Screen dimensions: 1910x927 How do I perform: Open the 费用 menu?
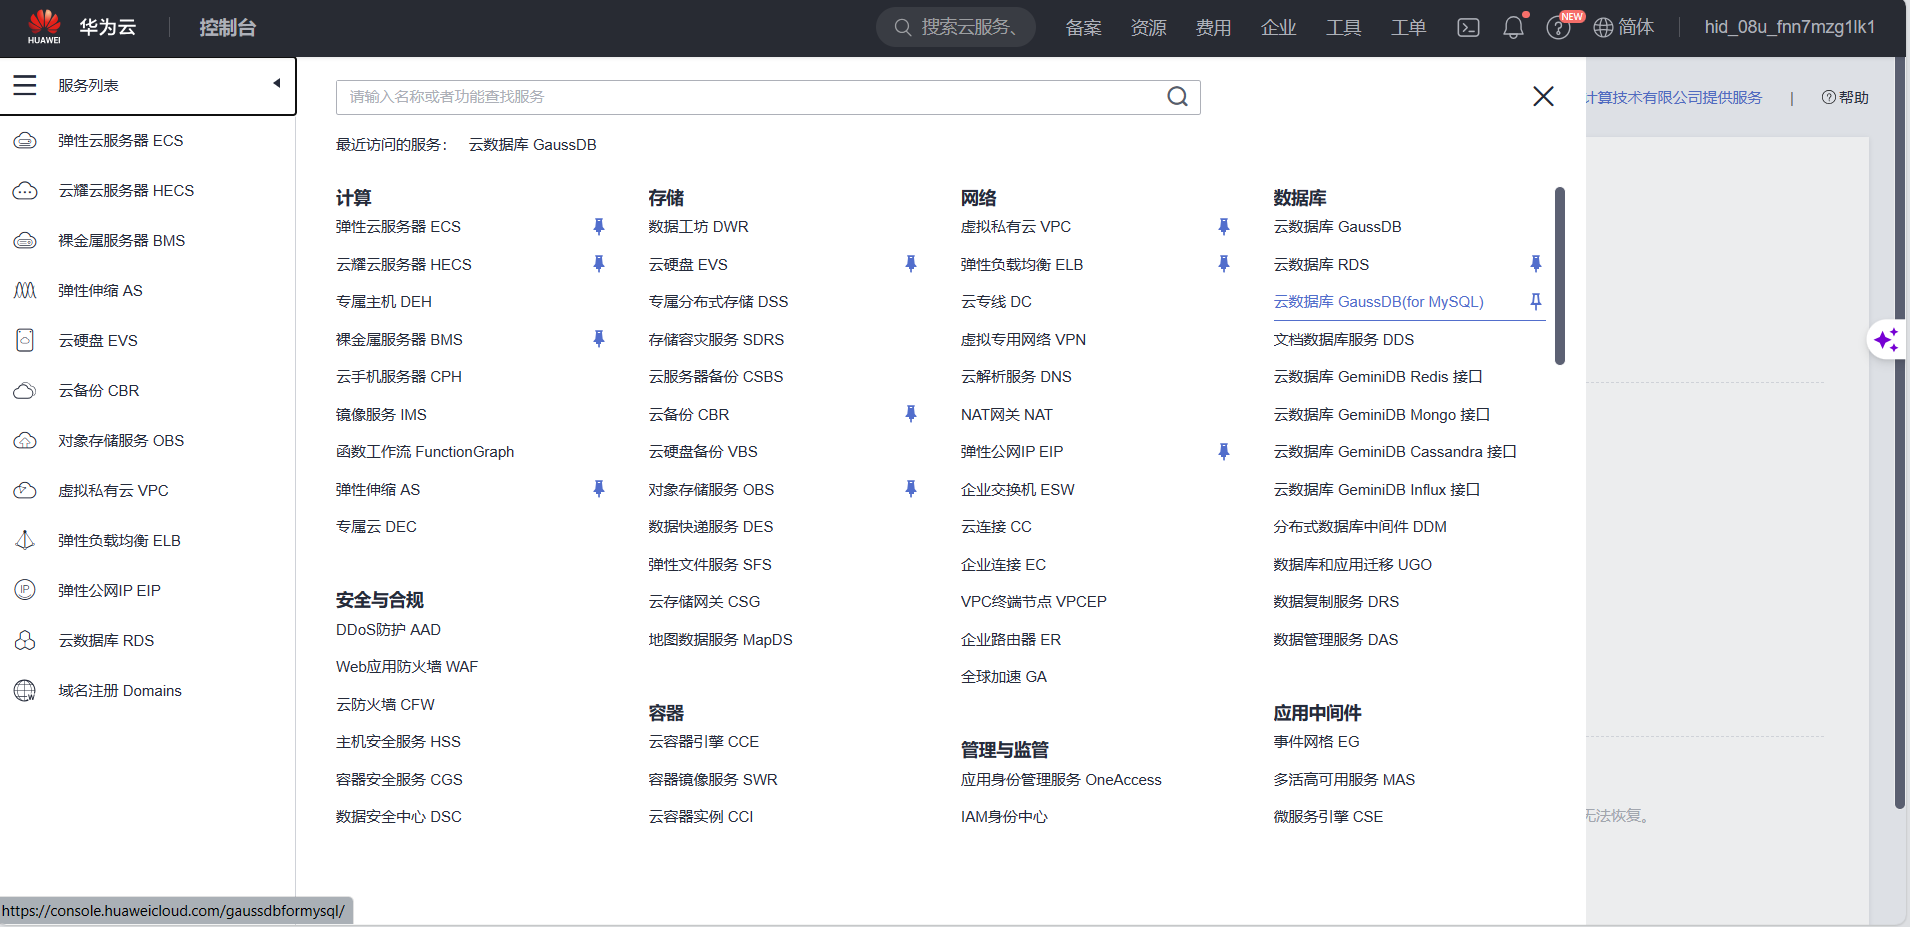click(1213, 27)
